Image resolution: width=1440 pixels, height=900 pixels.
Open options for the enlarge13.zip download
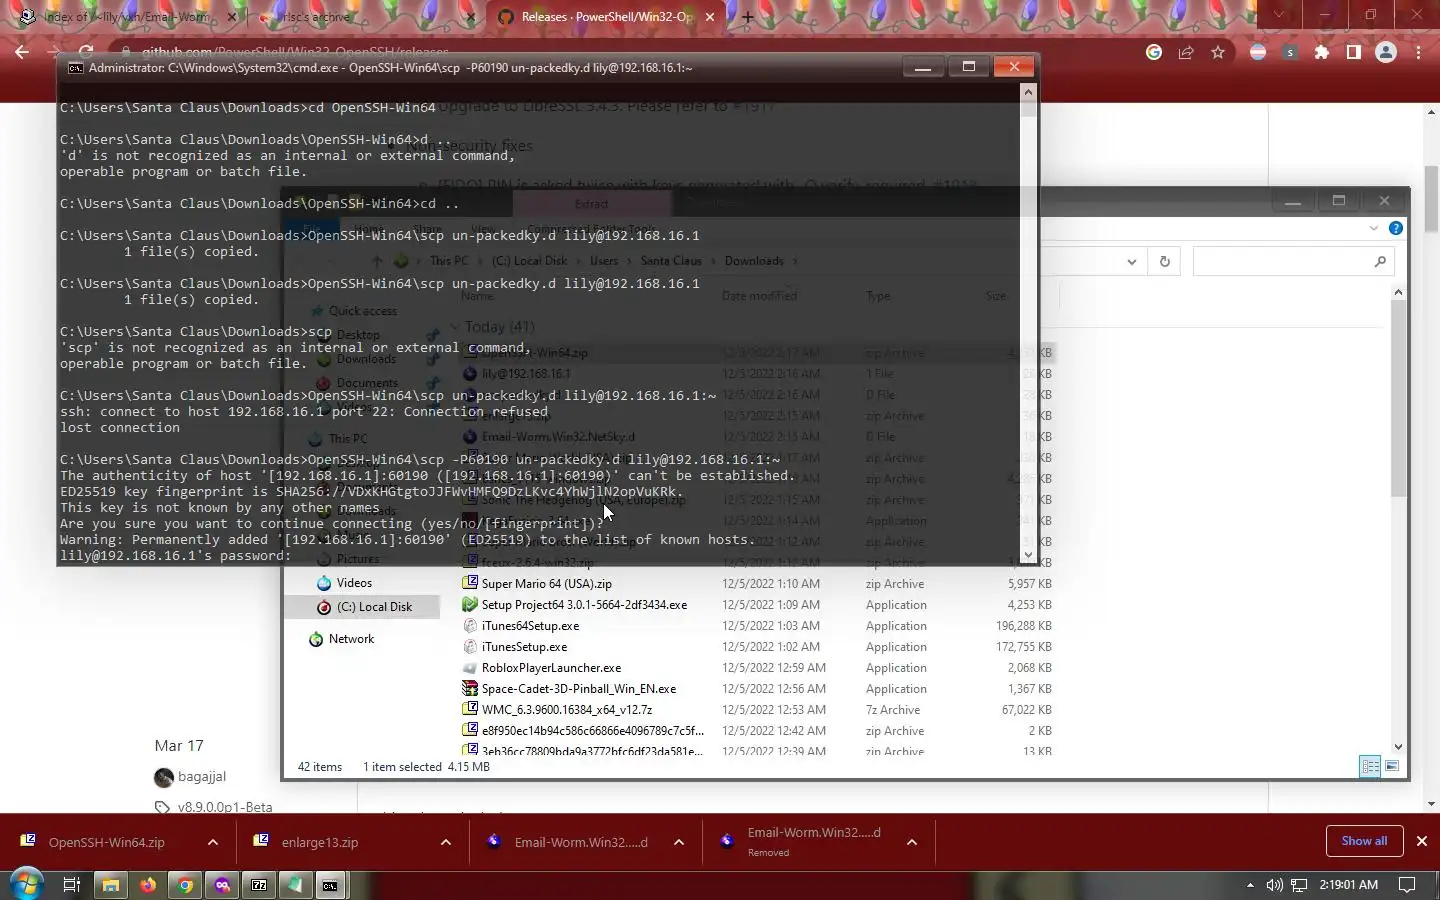446,842
